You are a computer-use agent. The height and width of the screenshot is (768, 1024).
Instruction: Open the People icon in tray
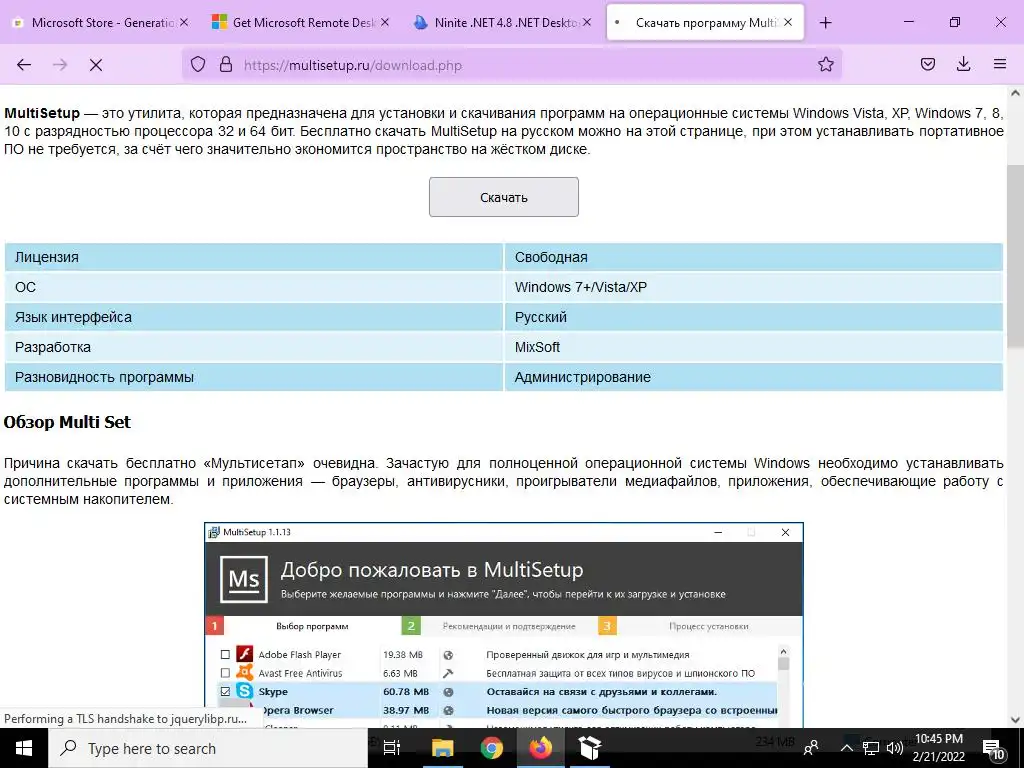811,748
